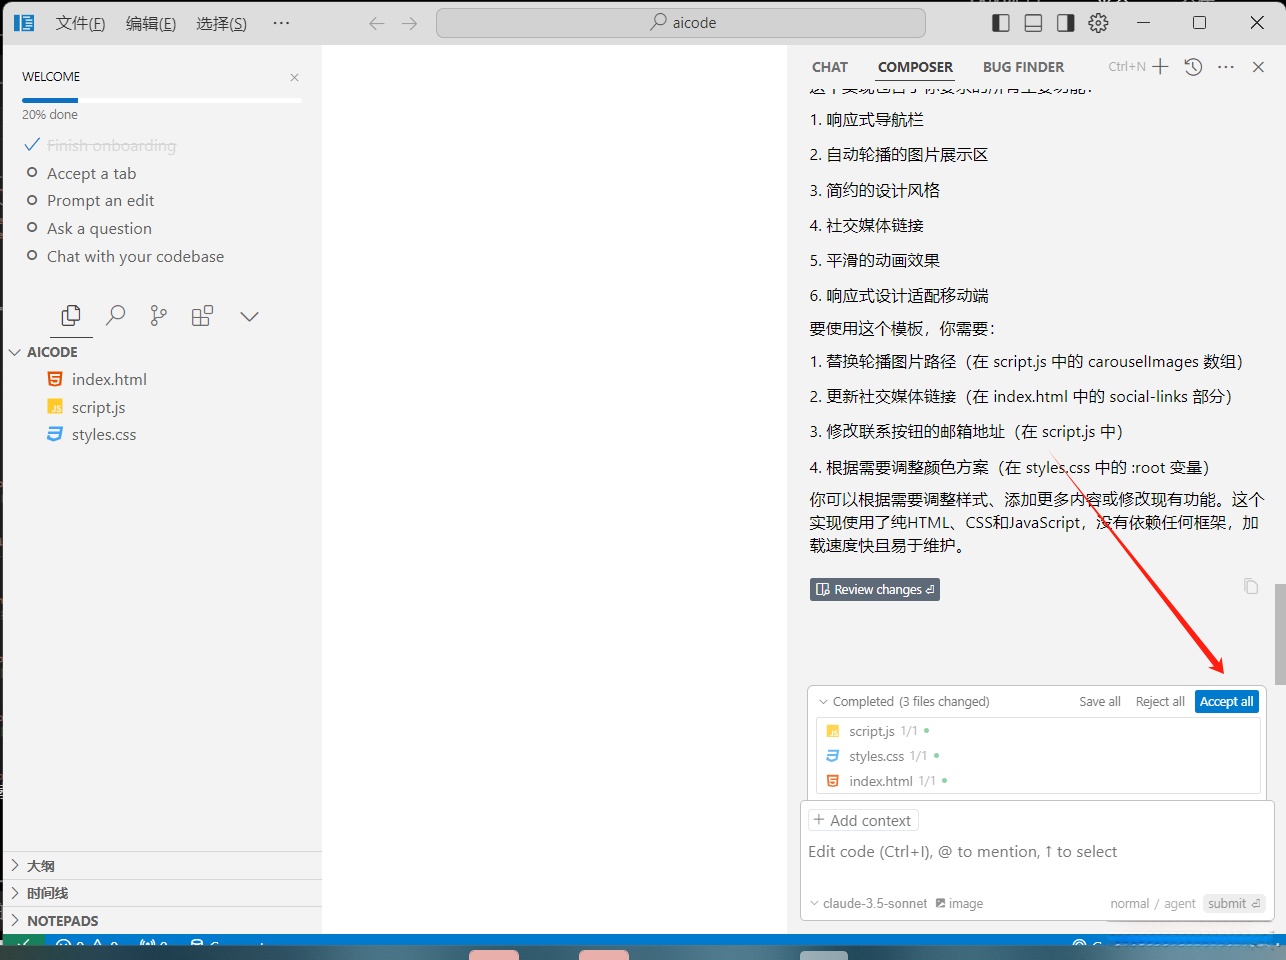The image size is (1286, 960).
Task: Click the Save all button
Action: pos(1100,702)
